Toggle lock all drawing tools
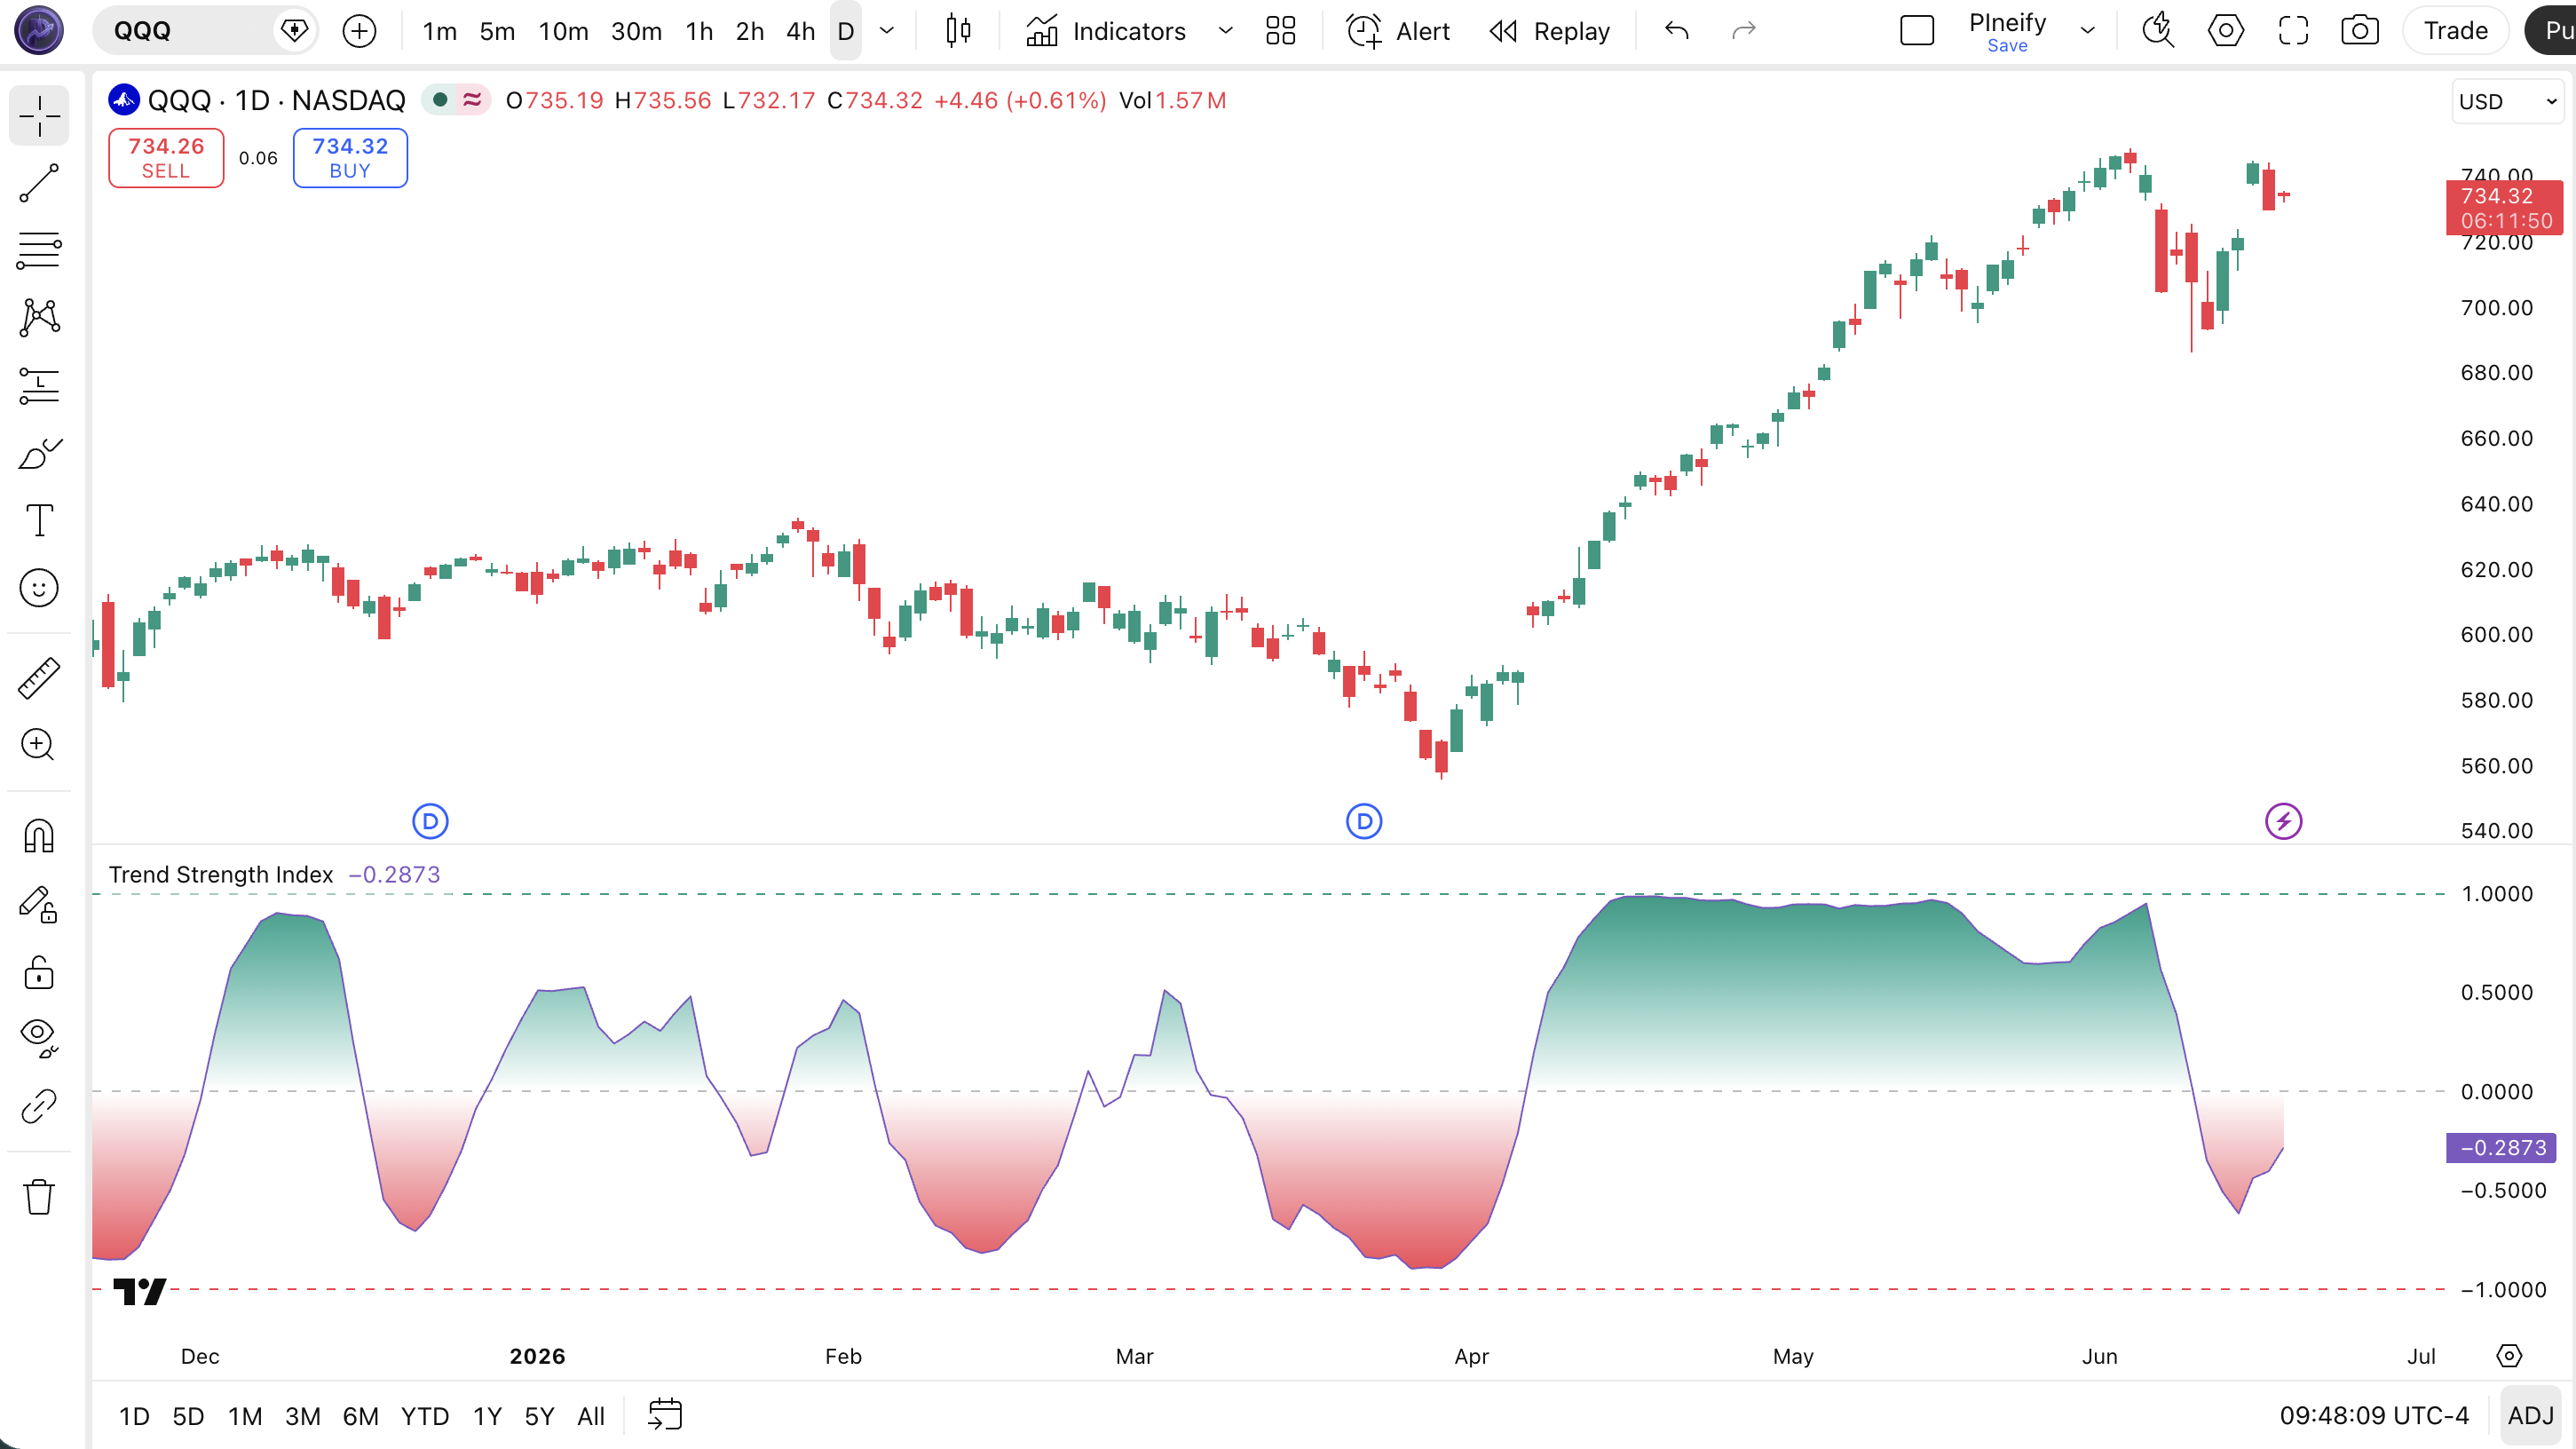2576x1449 pixels. click(39, 972)
